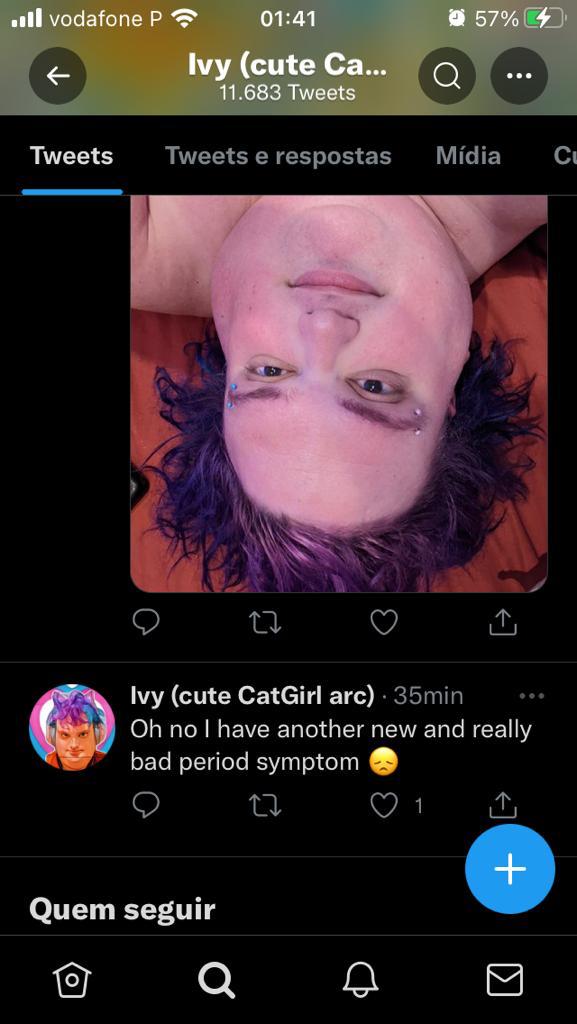Reply to the period symptom tweet
The height and width of the screenshot is (1024, 577).
[146, 805]
